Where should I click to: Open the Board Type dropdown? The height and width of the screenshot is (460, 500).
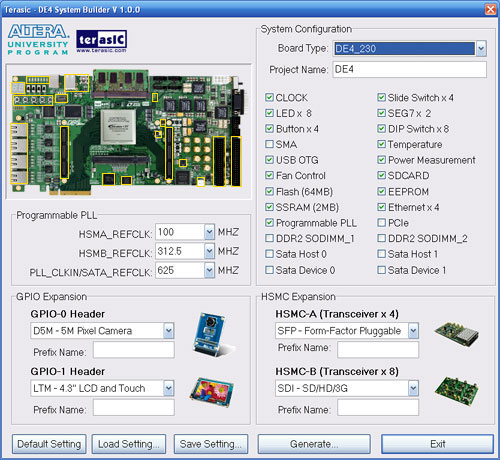[x=481, y=49]
